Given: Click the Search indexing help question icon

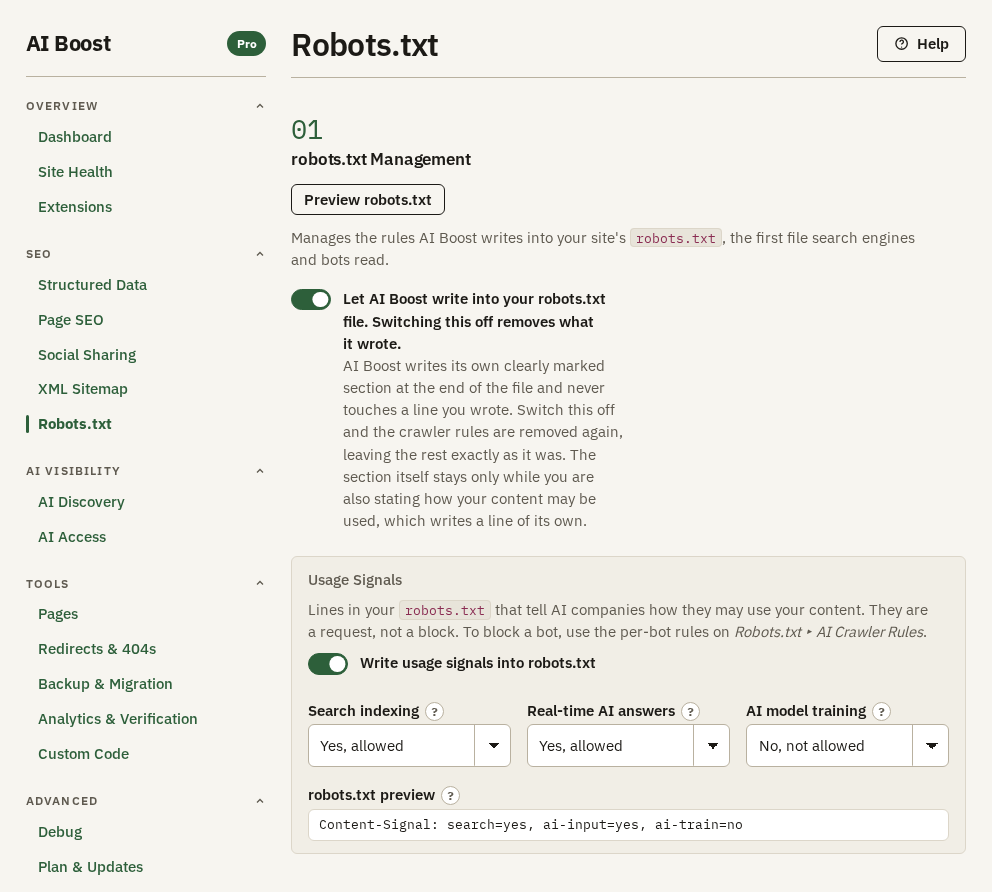Looking at the screenshot, I should [434, 712].
